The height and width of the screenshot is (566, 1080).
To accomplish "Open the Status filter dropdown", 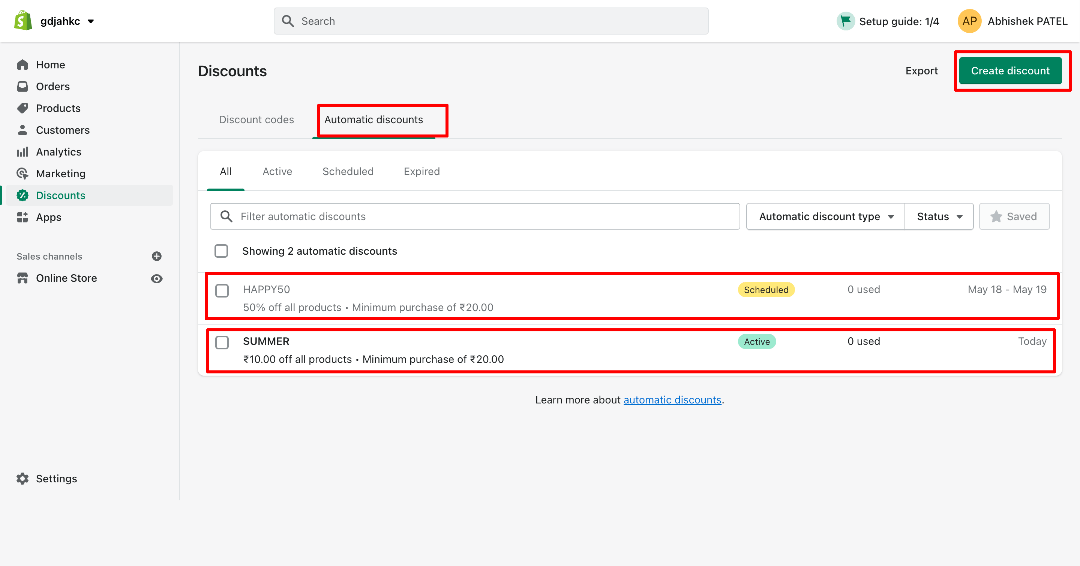I will [x=939, y=216].
